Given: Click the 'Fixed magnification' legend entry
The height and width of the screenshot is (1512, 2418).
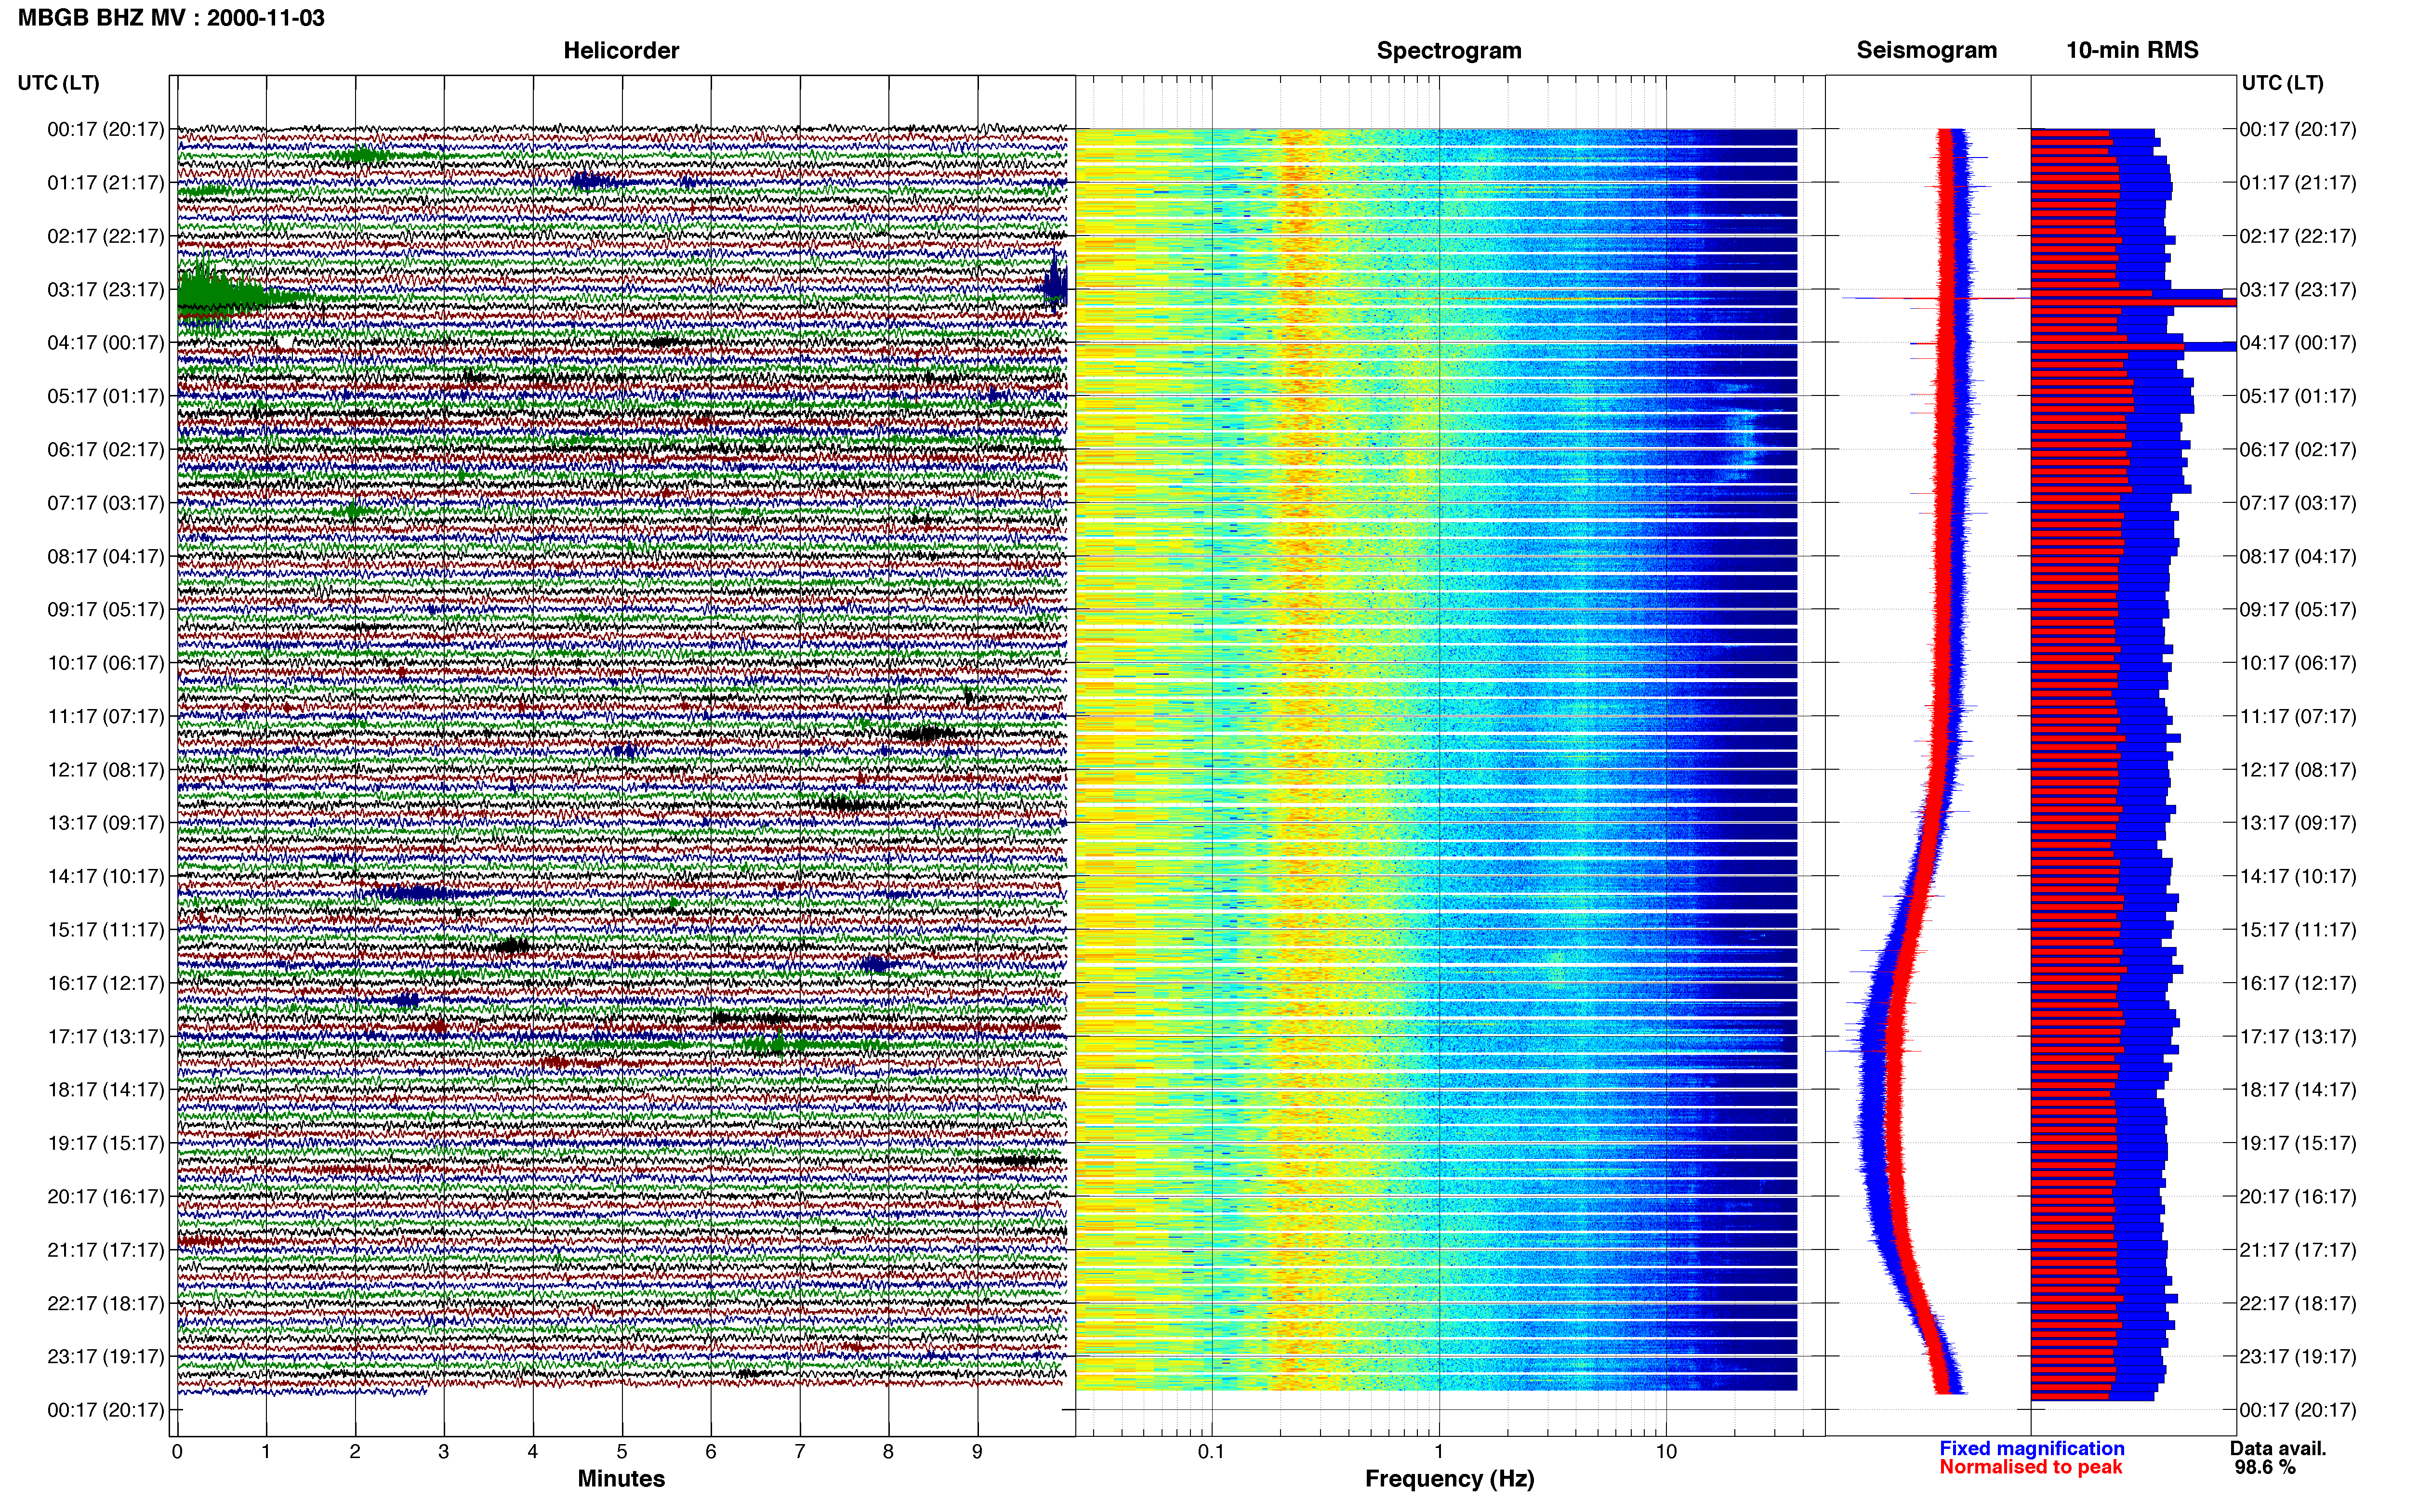Looking at the screenshot, I should 2031,1448.
